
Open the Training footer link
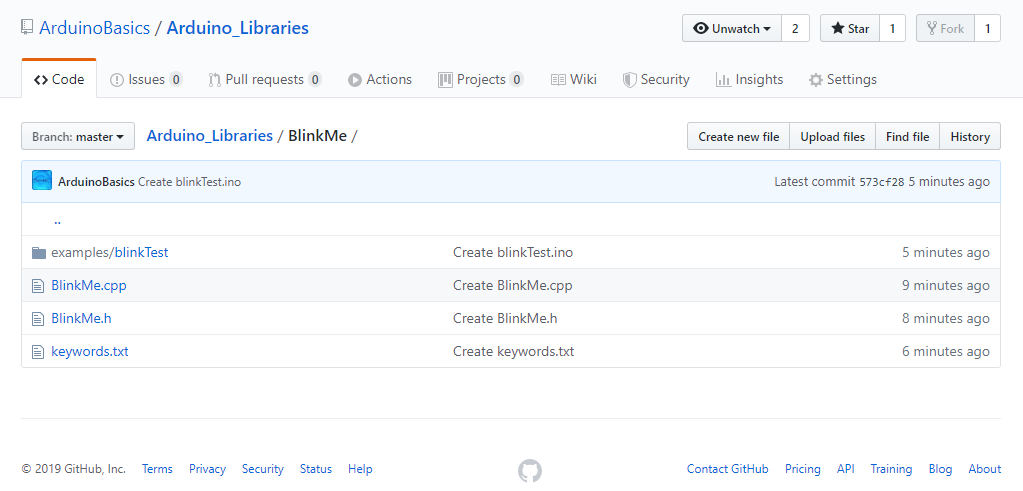pyautogui.click(x=891, y=469)
